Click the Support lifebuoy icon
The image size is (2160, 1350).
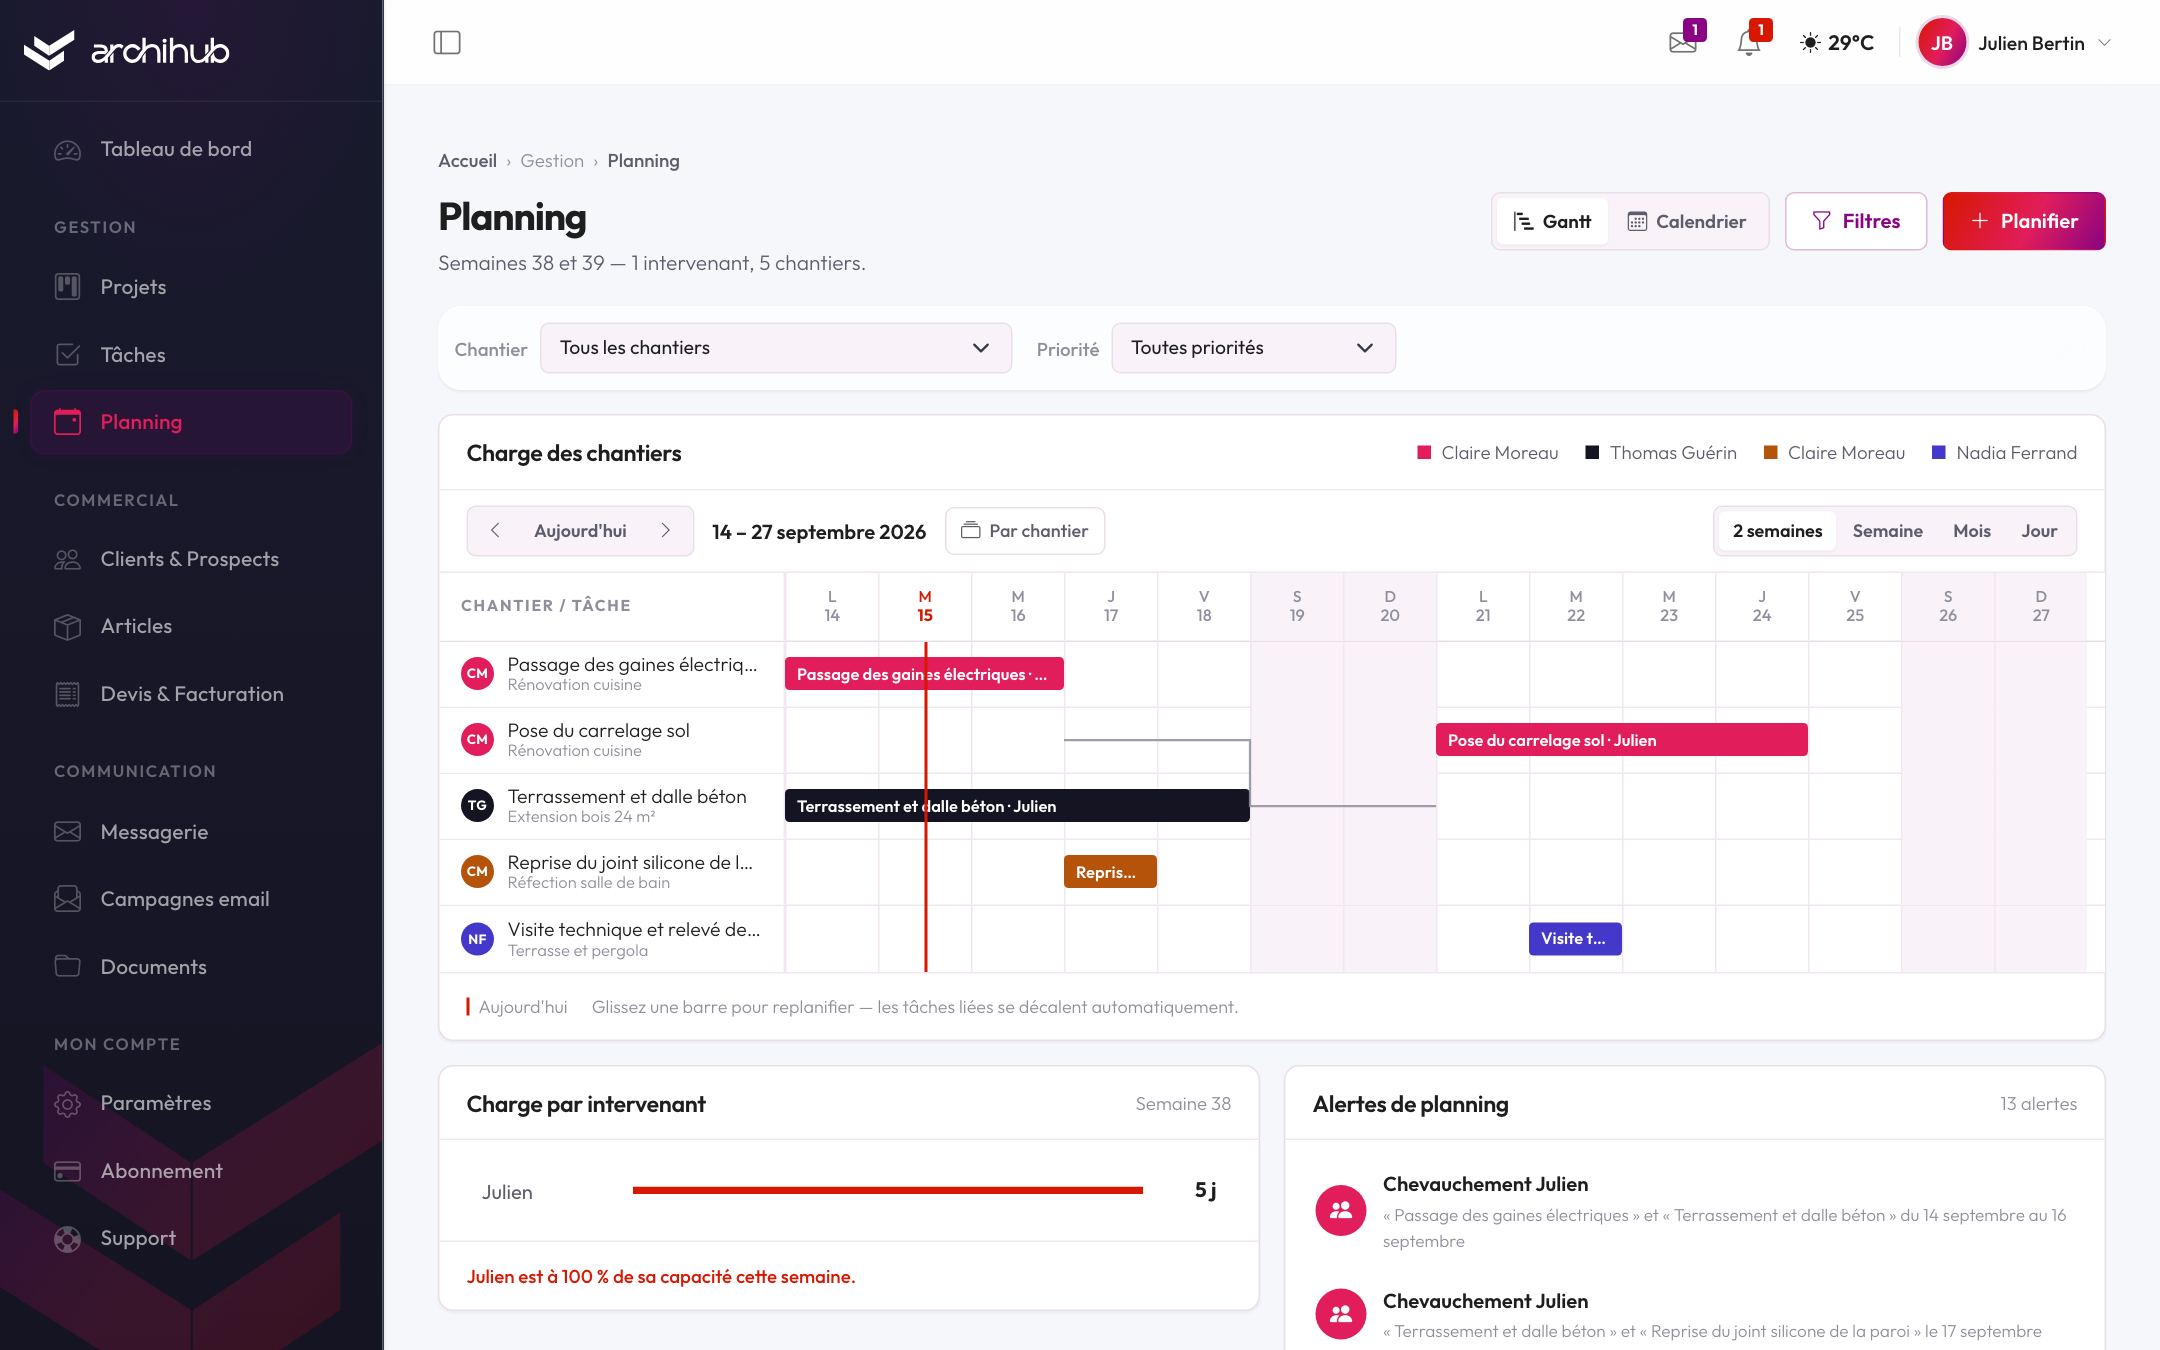point(67,1239)
